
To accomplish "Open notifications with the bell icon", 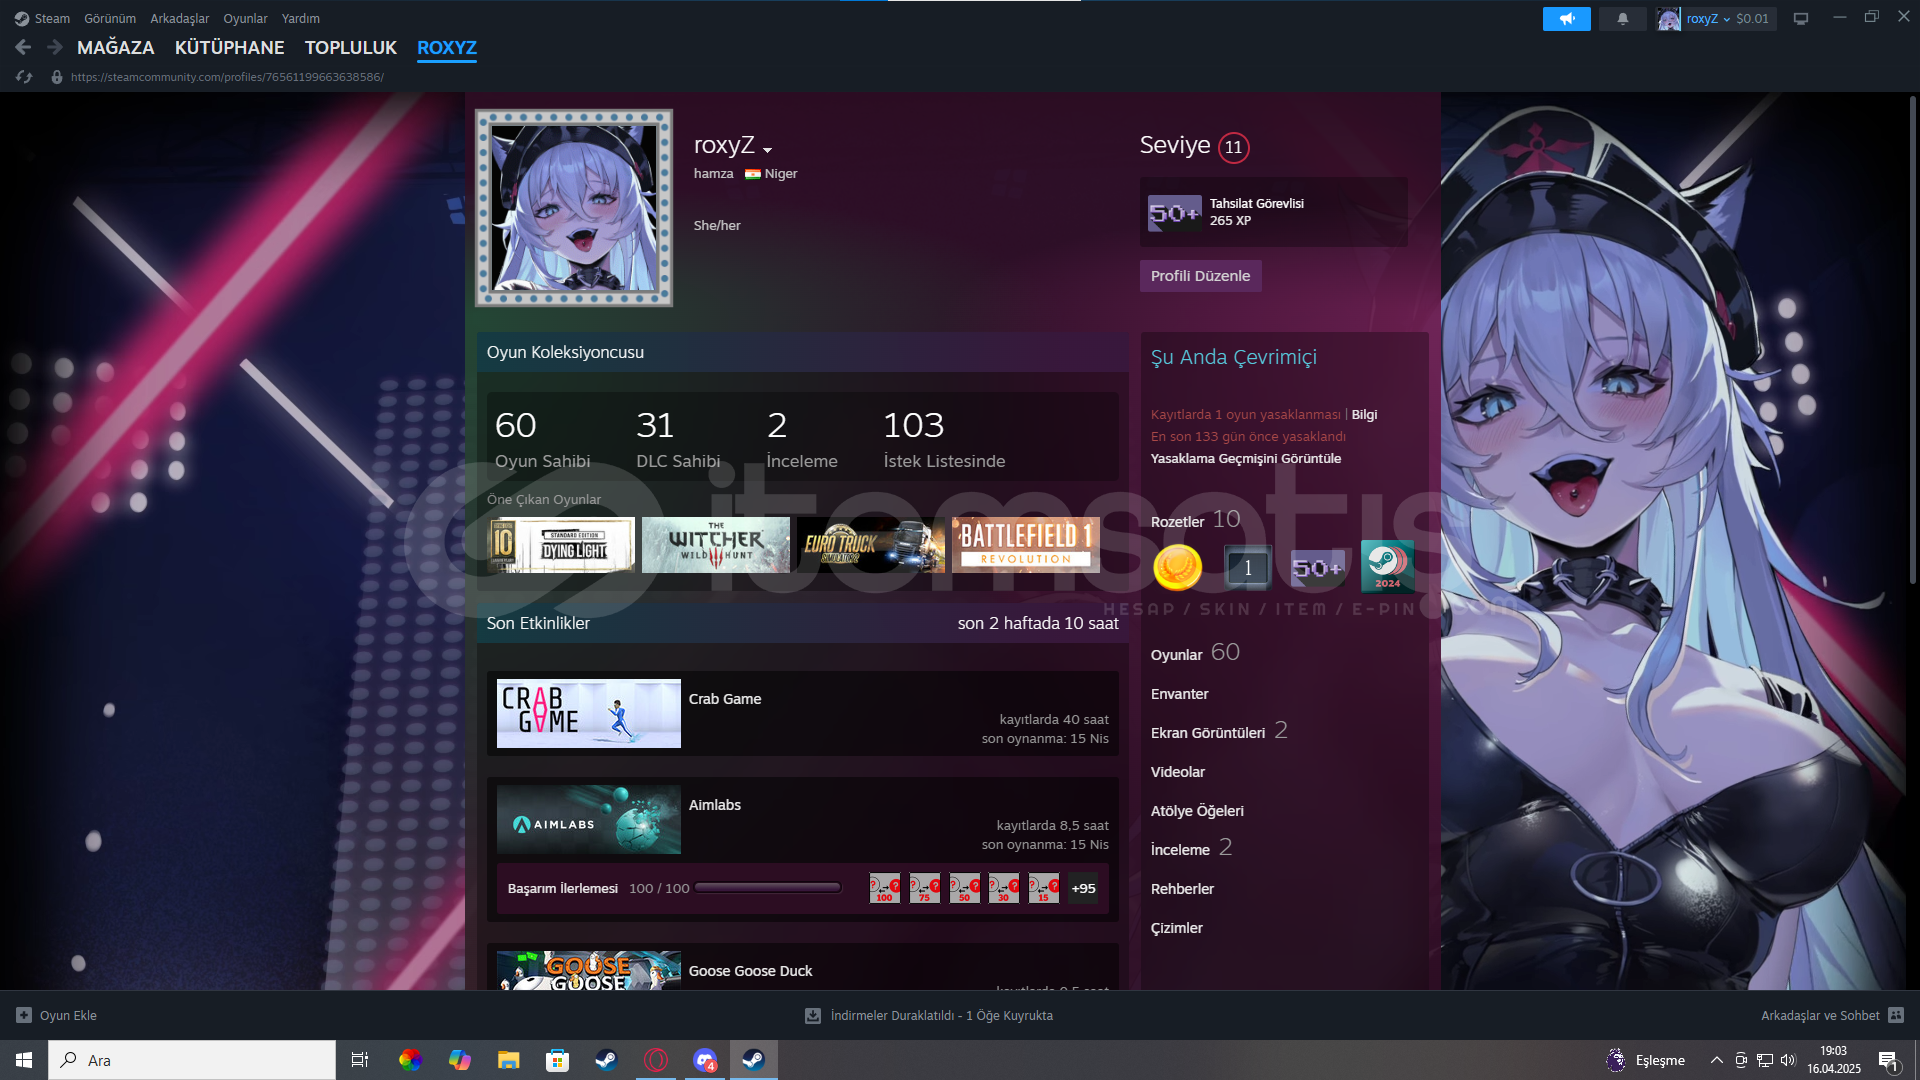I will pyautogui.click(x=1622, y=19).
